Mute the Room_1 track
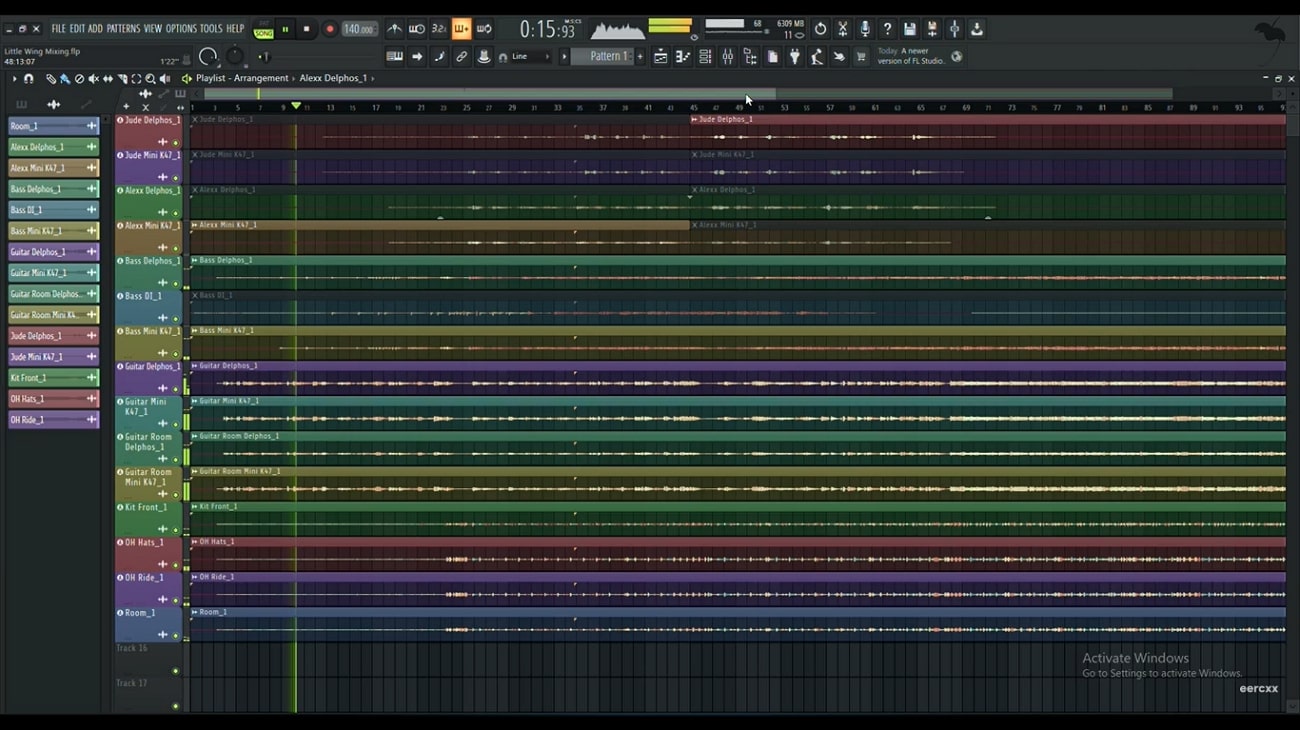 pos(176,636)
